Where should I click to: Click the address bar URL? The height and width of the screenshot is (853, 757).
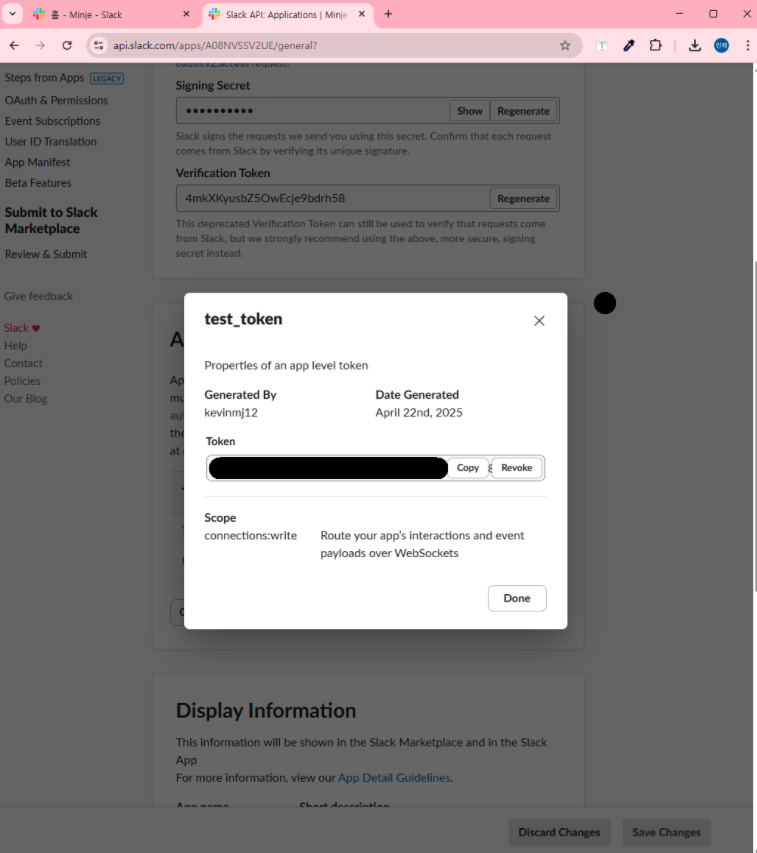(x=215, y=46)
